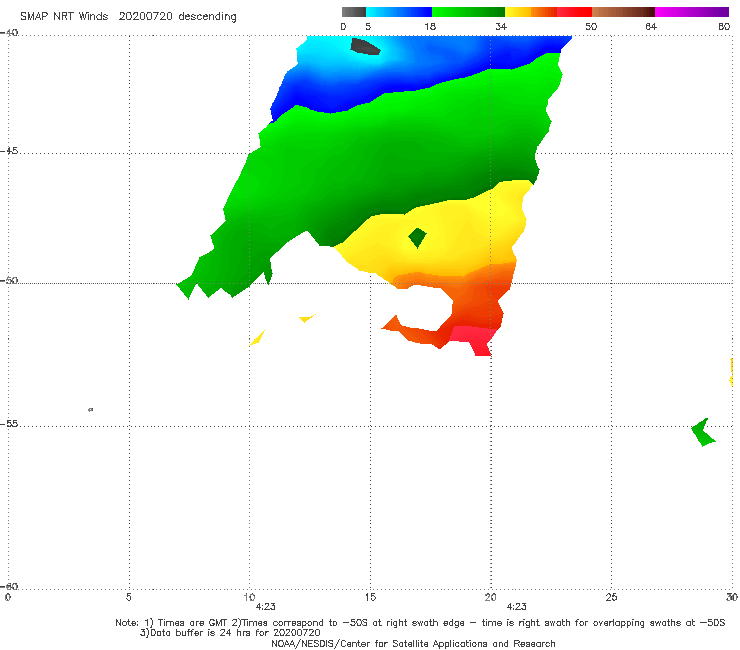Click the longitude axis label "30"
Viewport: 740px width, 650px height.
[732, 597]
